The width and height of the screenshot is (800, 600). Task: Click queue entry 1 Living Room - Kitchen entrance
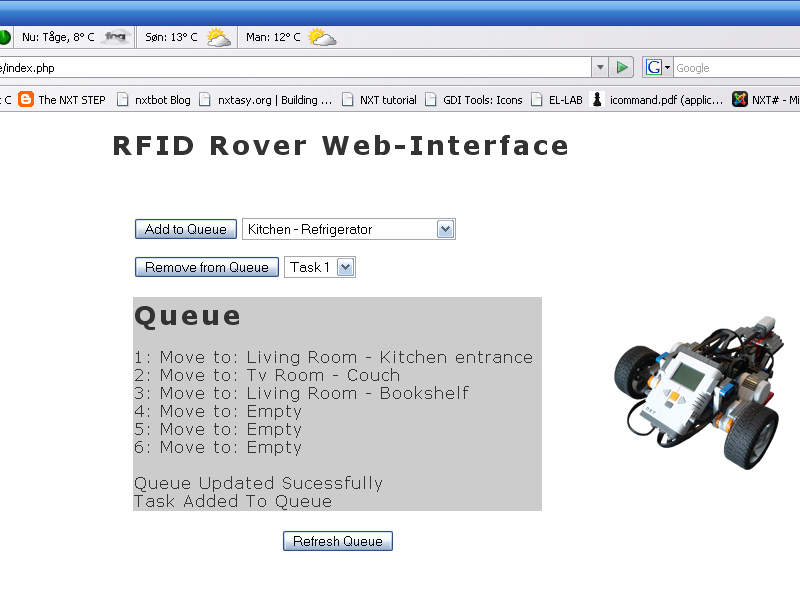334,357
